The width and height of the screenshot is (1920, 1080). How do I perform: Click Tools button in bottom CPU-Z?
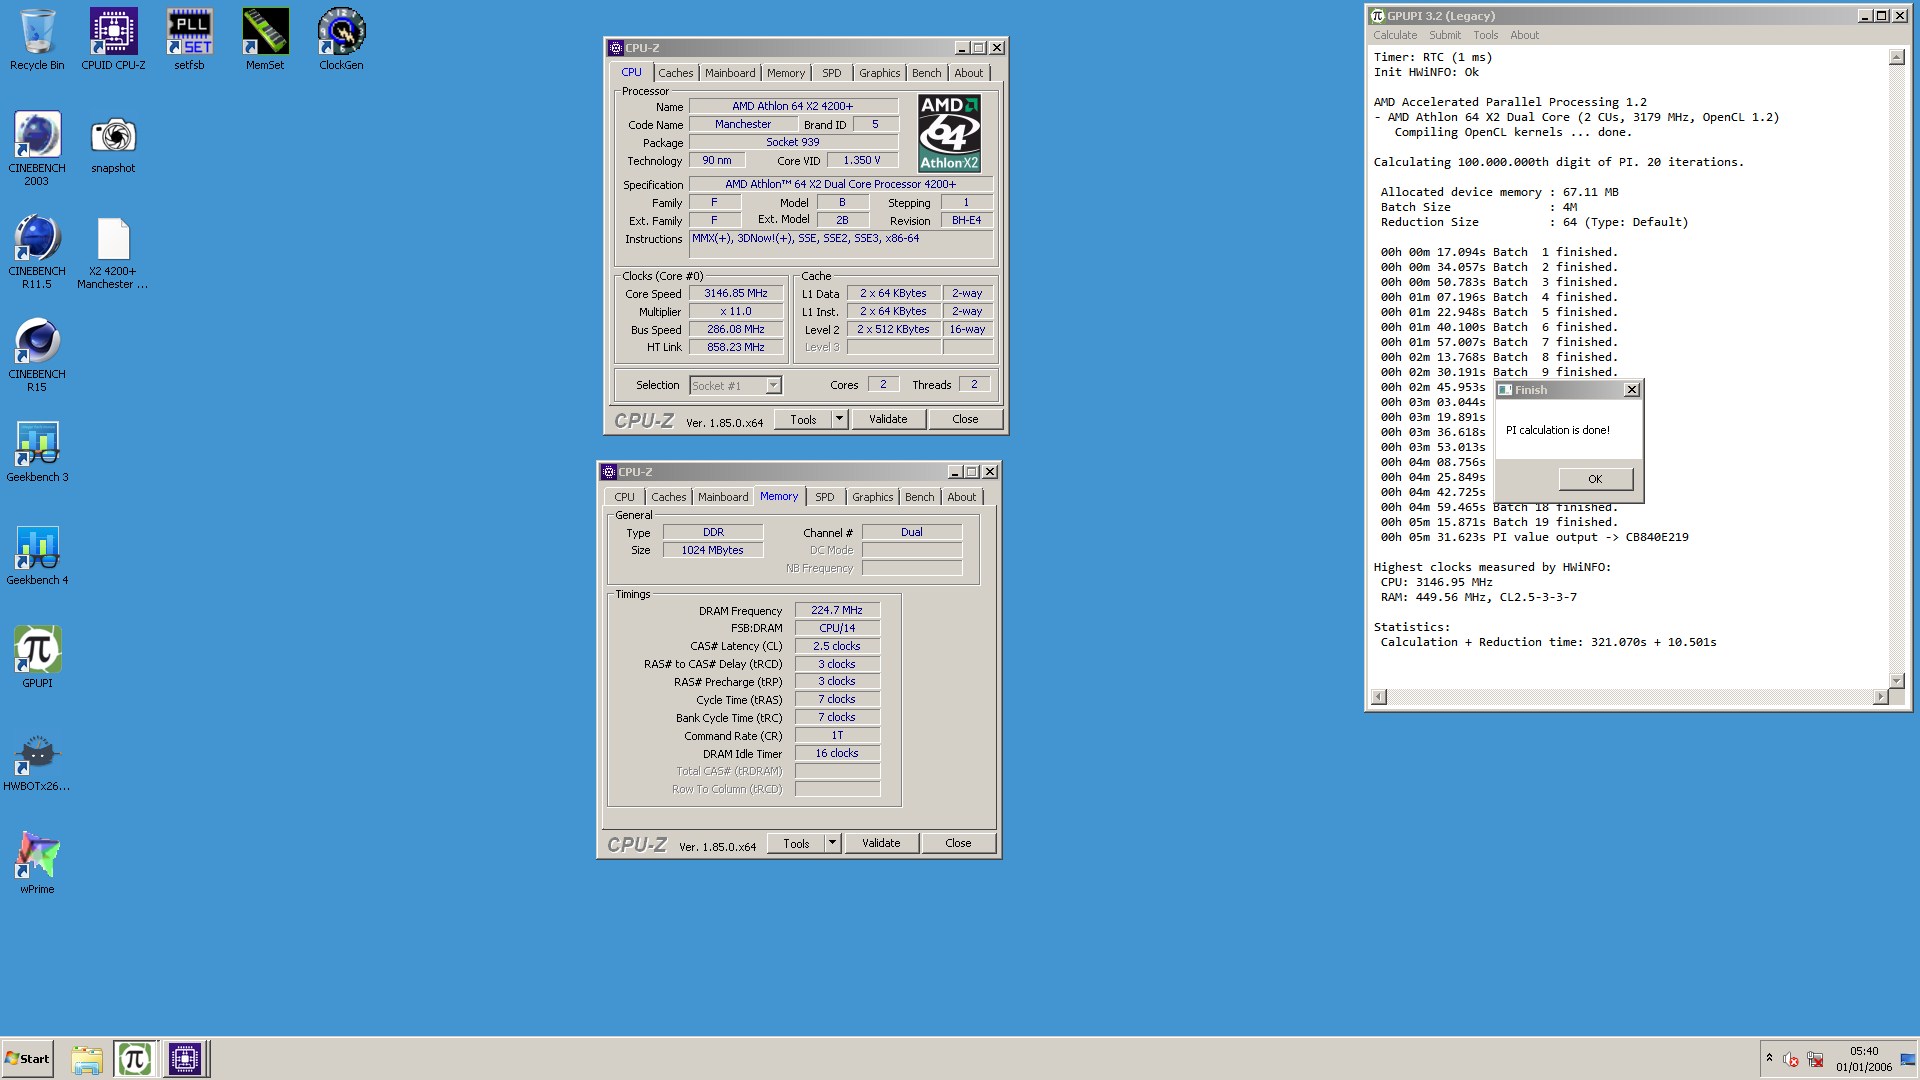click(796, 843)
